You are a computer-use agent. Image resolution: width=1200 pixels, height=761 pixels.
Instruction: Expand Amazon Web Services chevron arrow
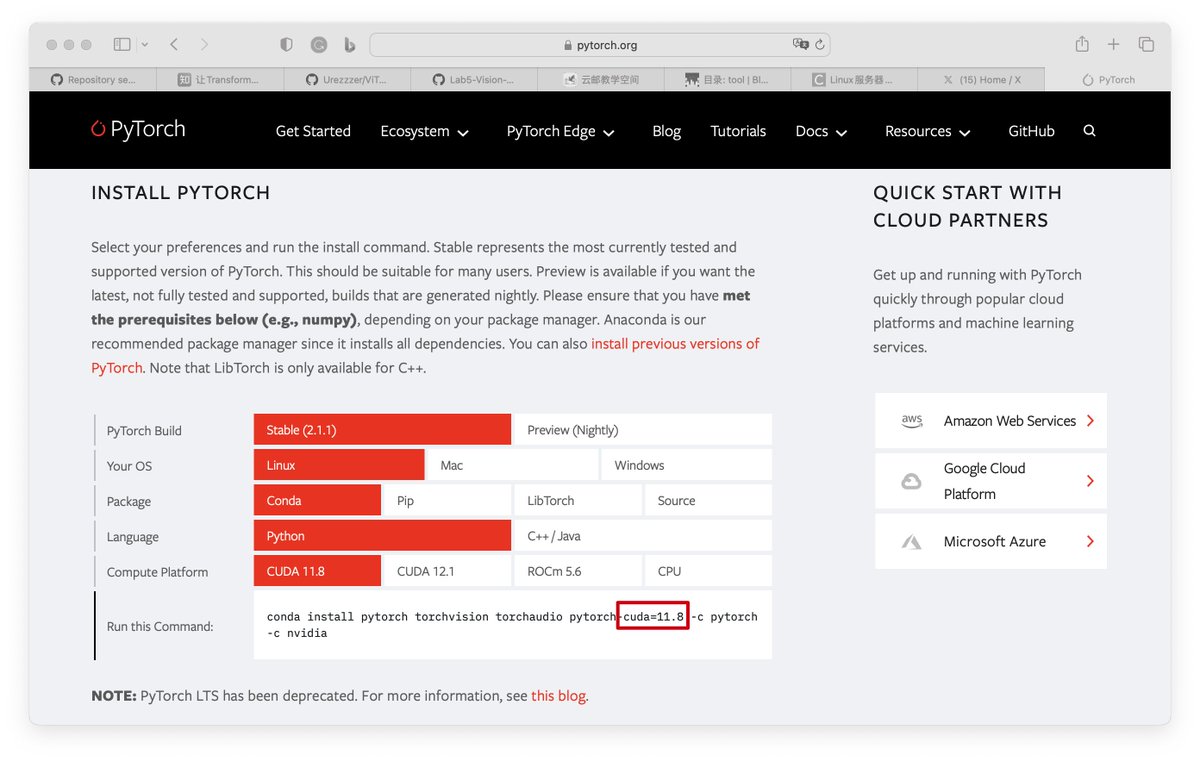(x=1090, y=421)
